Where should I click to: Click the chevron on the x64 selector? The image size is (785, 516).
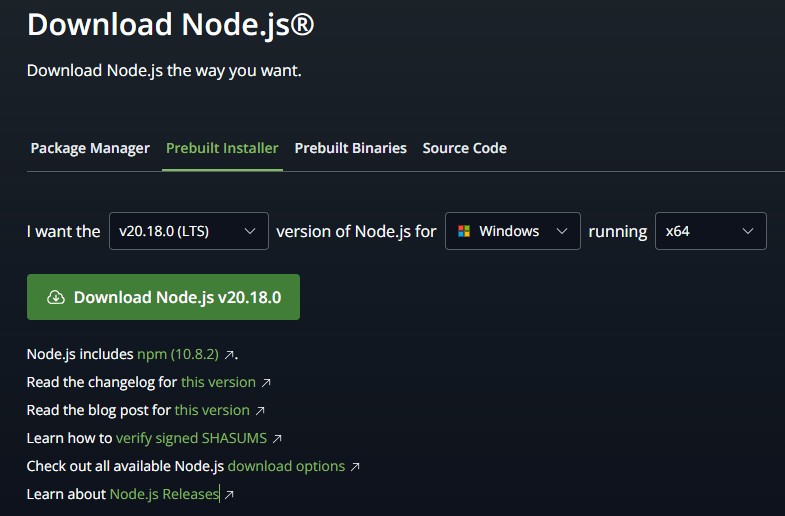point(747,231)
